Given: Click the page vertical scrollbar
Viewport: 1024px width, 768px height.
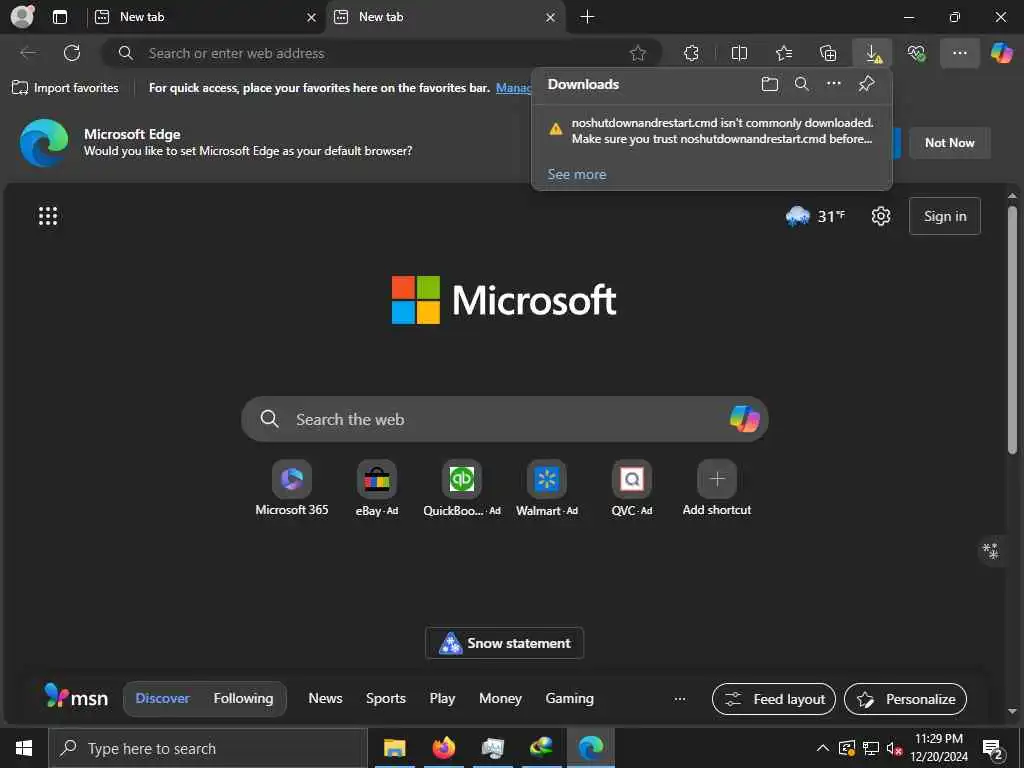Looking at the screenshot, I should tap(1012, 330).
